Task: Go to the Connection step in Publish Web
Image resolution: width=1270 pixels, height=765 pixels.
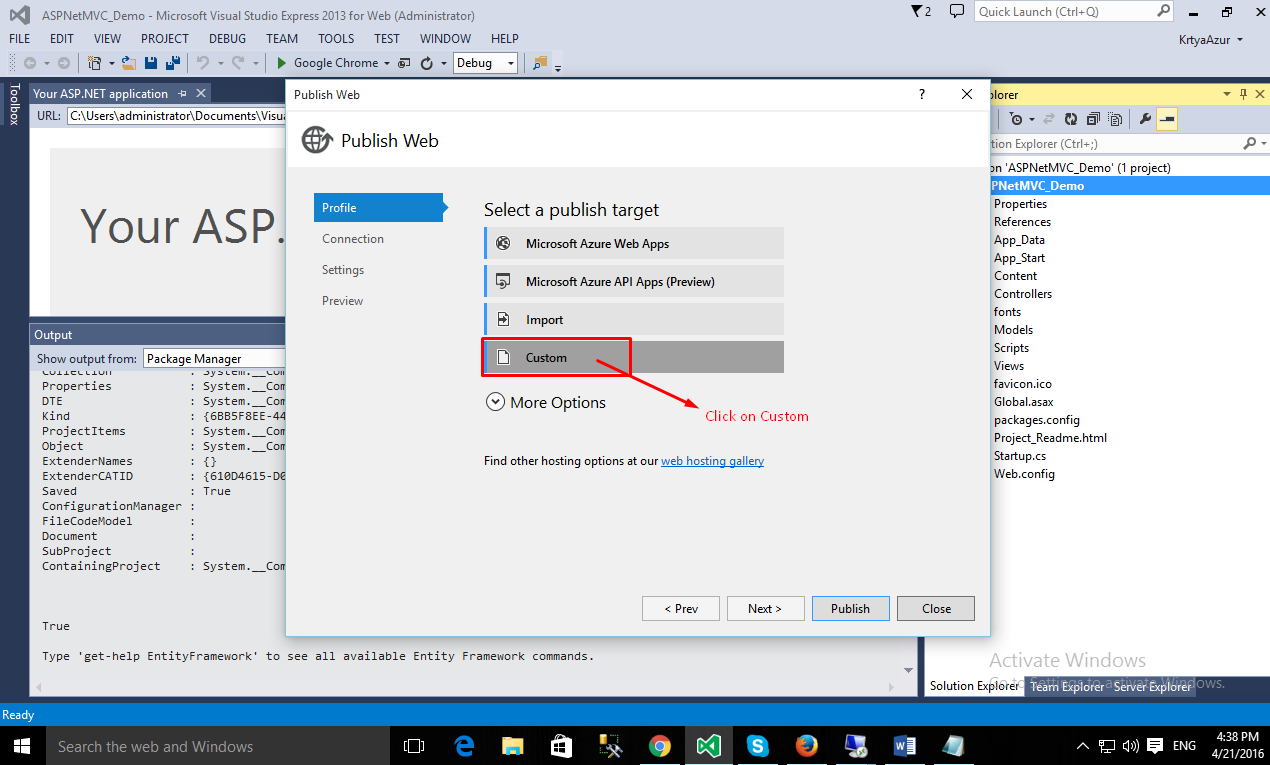Action: (353, 239)
